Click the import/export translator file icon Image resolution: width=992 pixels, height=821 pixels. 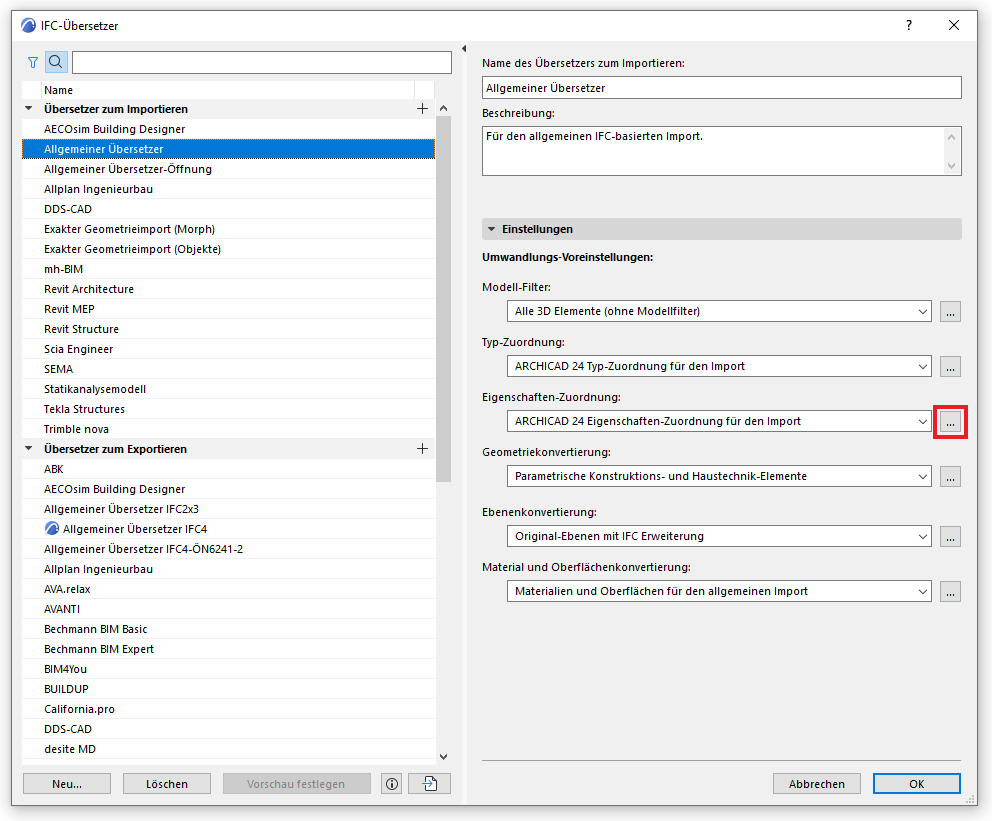(430, 784)
